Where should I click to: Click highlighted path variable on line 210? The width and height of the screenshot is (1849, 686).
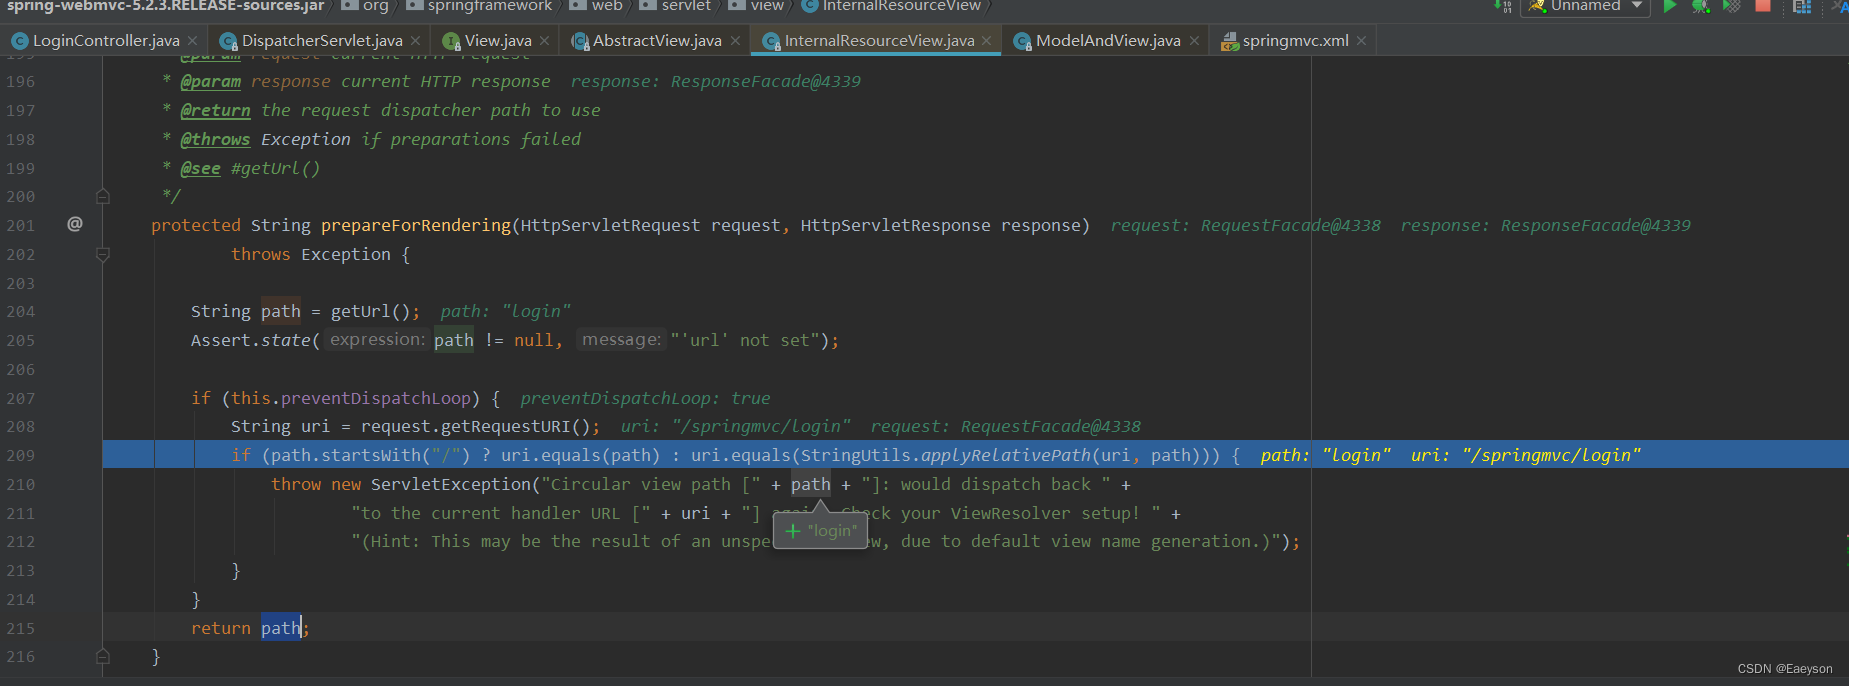tap(810, 484)
